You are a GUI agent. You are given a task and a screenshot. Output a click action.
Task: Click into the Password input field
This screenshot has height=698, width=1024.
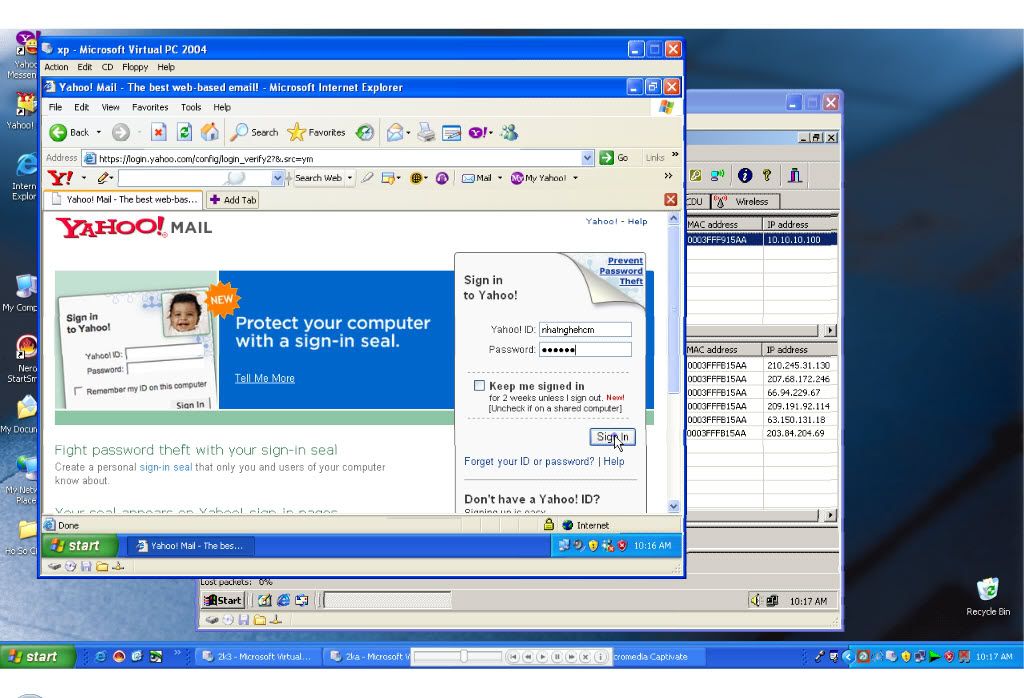tap(585, 349)
